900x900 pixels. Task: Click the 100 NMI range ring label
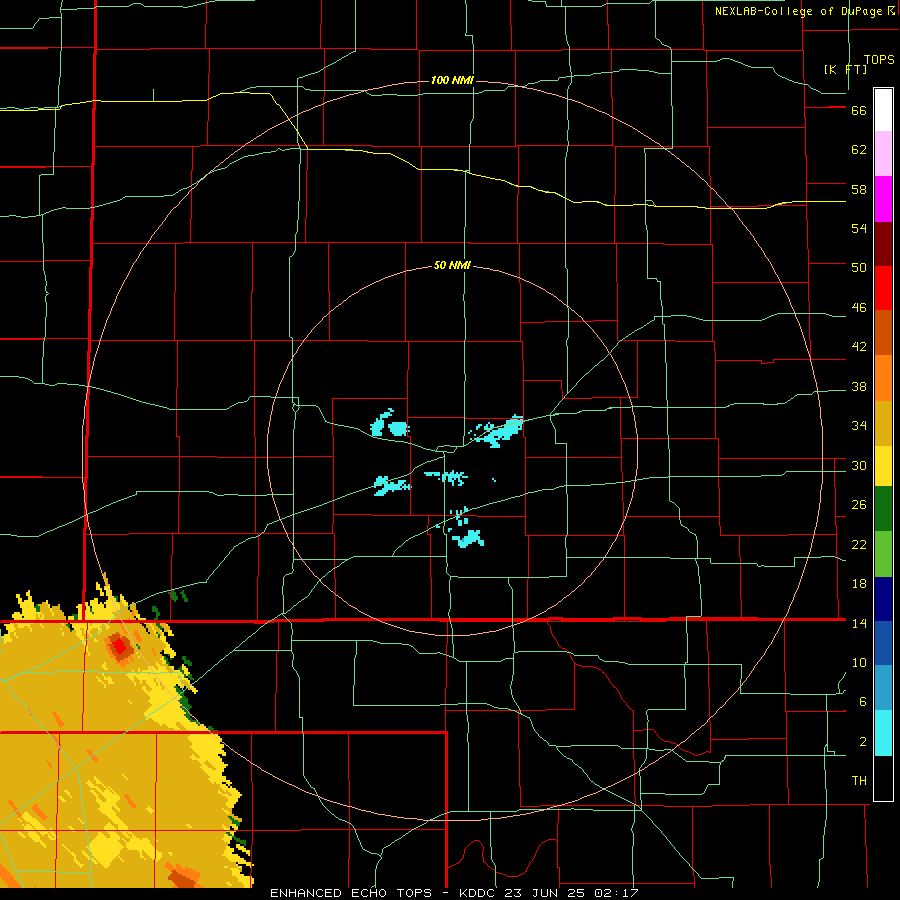coord(452,80)
